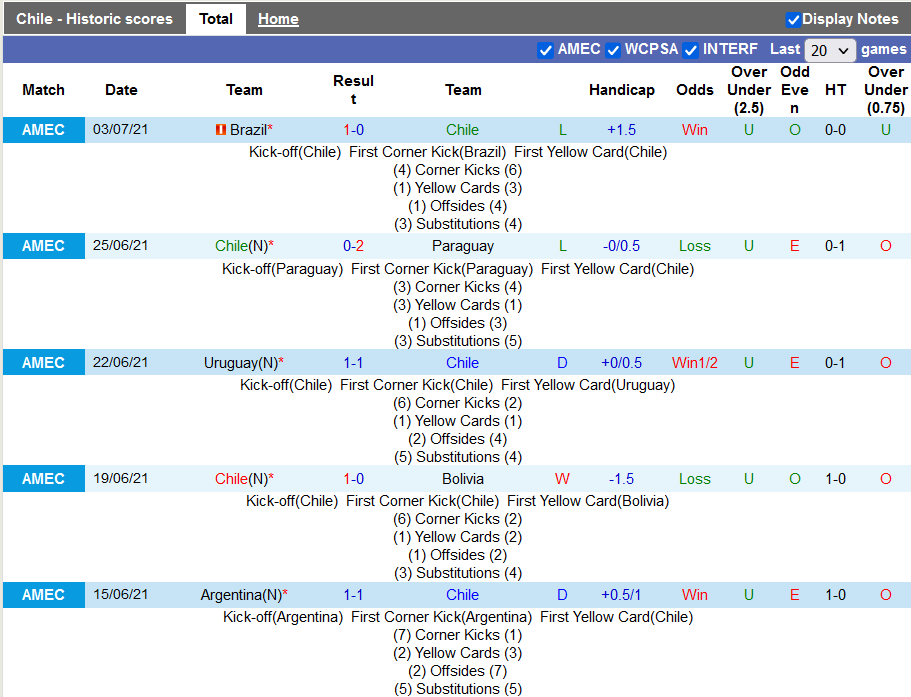Open the Bolivia team link
The width and height of the screenshot is (911, 697).
pos(462,479)
